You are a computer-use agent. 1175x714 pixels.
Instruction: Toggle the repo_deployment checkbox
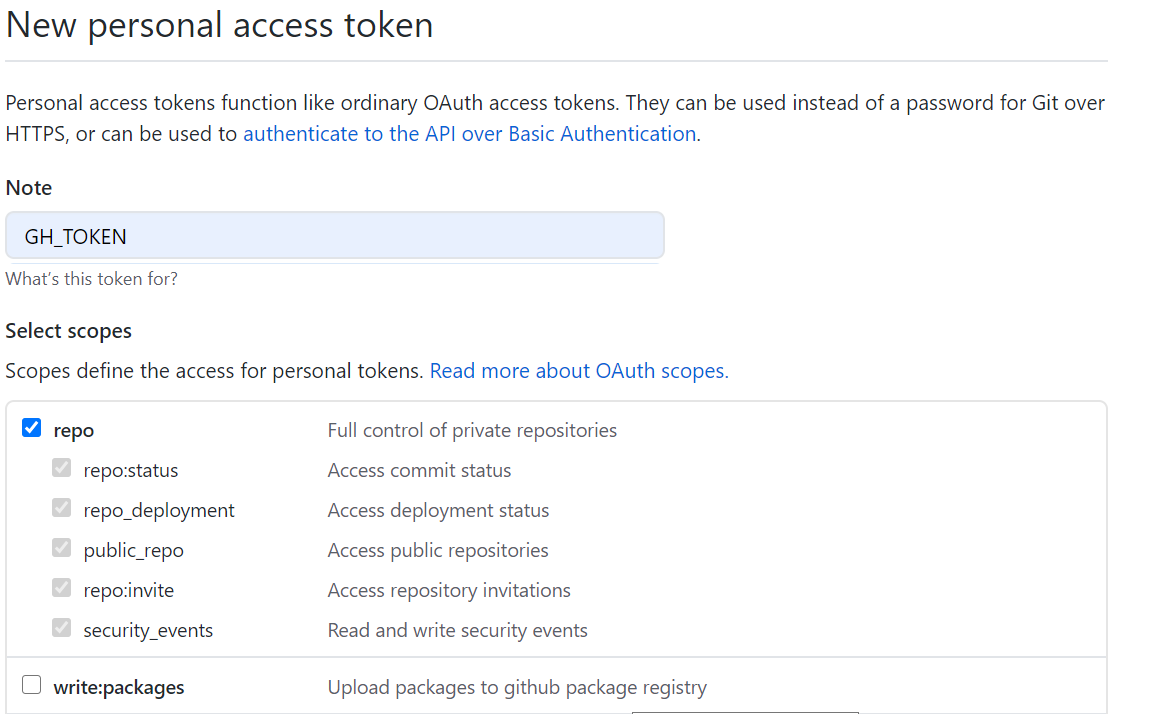click(62, 508)
